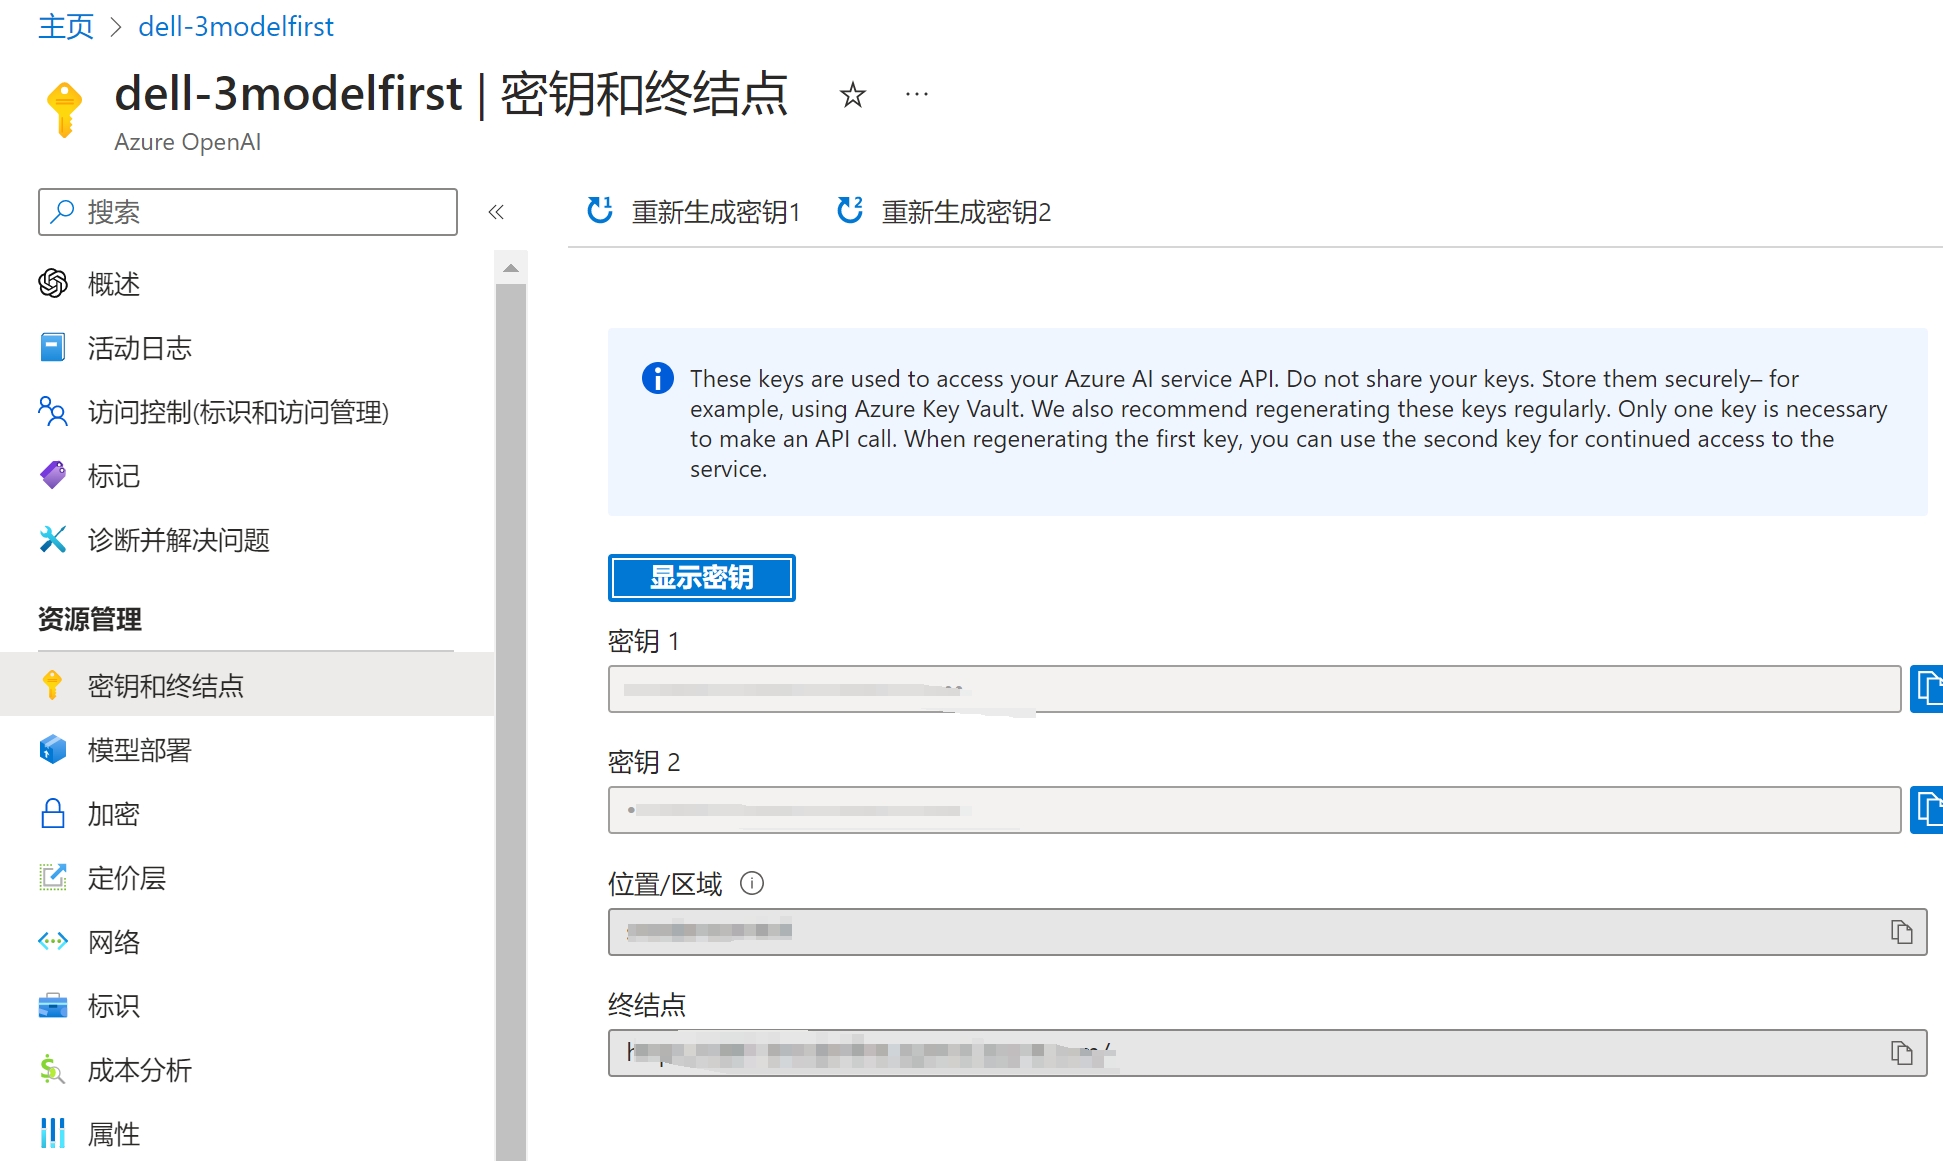The height and width of the screenshot is (1161, 1943).
Task: Click the people icon beside 访问控制
Action: (x=53, y=412)
